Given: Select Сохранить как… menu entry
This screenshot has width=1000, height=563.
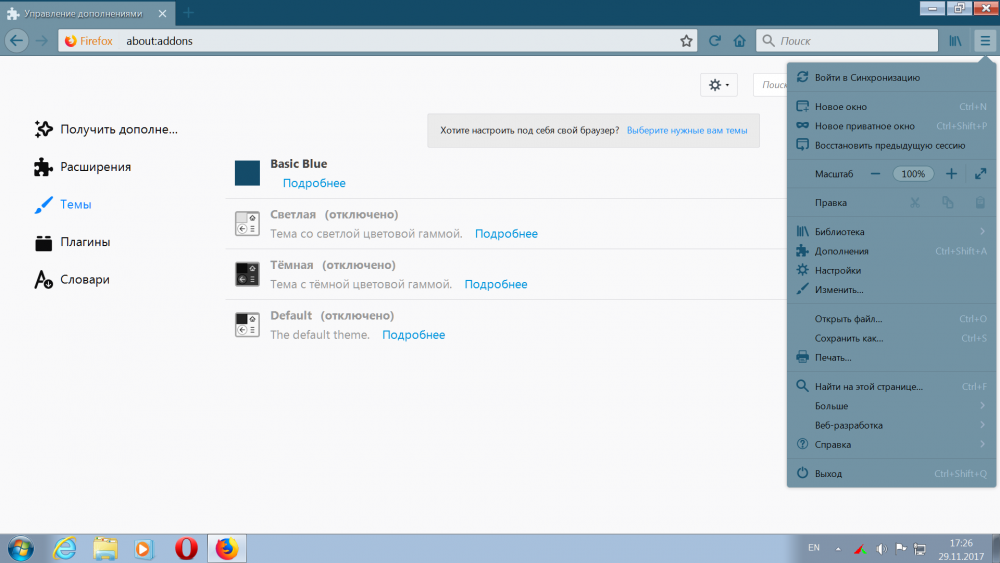Looking at the screenshot, I should [x=892, y=338].
